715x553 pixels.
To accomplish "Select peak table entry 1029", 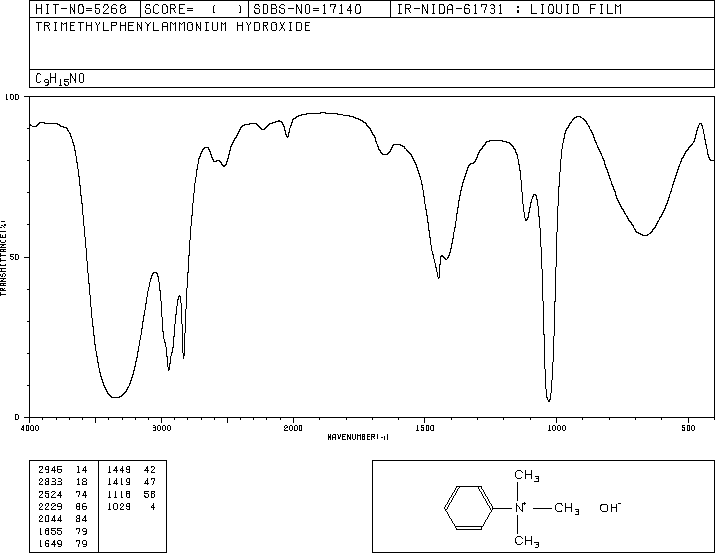I will [x=131, y=506].
